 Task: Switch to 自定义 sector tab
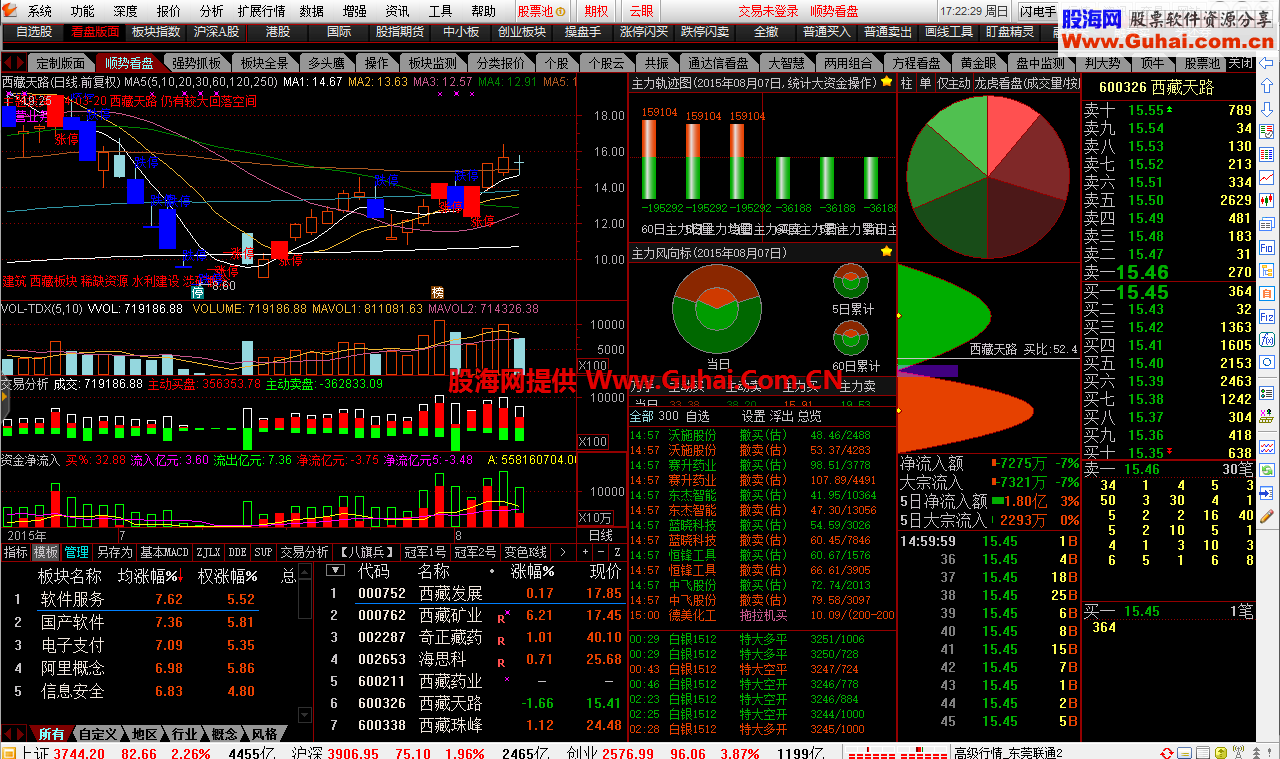pyautogui.click(x=99, y=734)
